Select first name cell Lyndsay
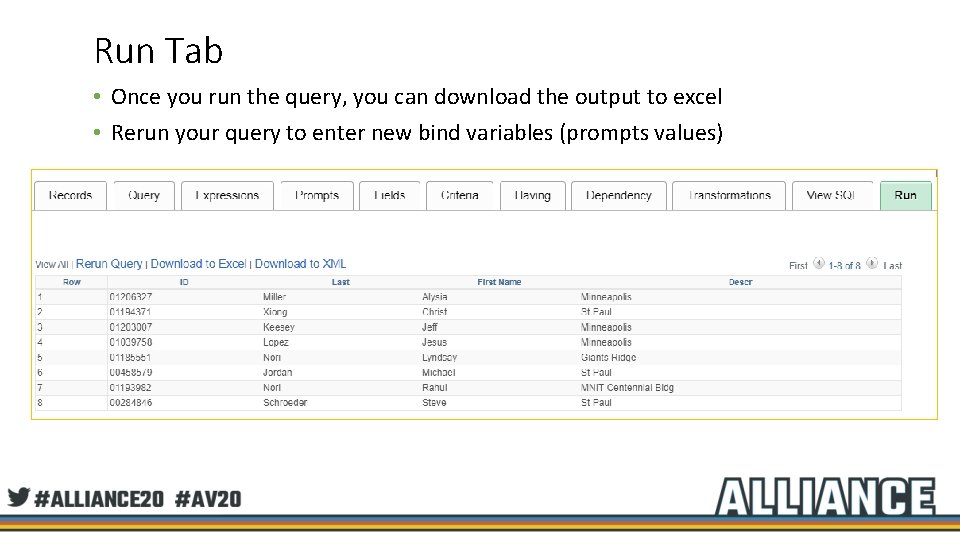 click(x=440, y=358)
